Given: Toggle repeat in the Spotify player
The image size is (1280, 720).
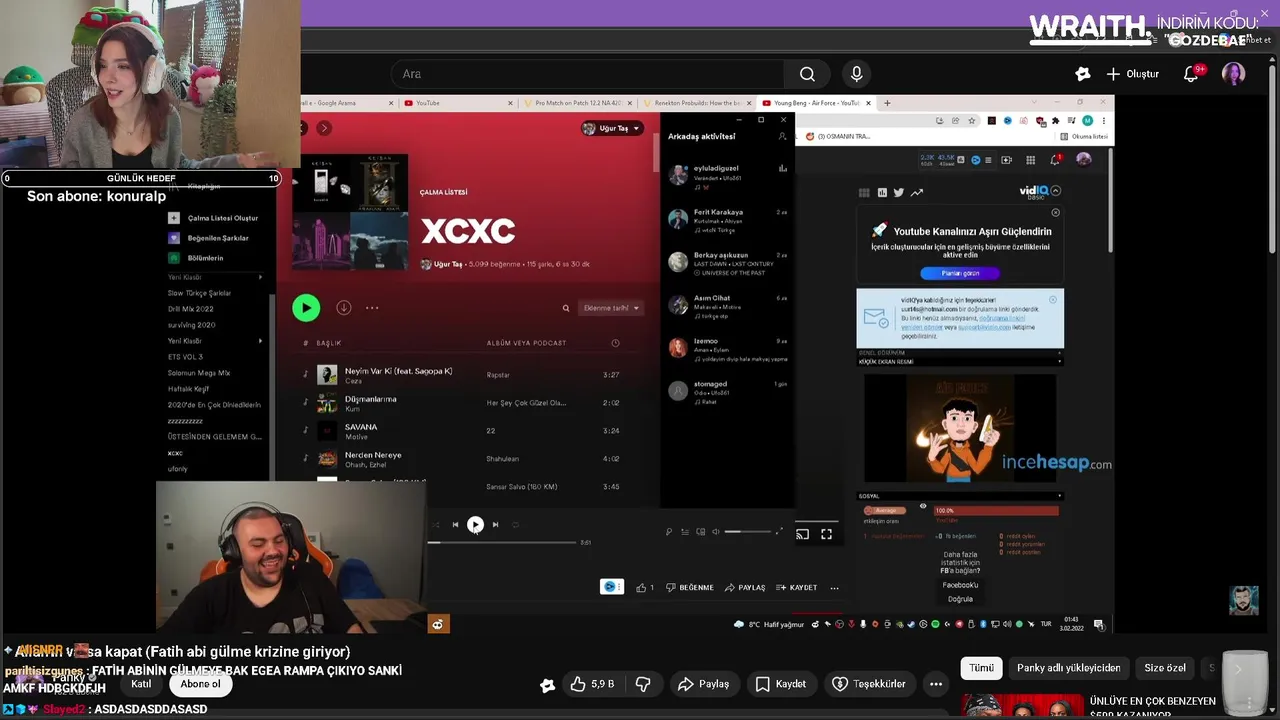Looking at the screenshot, I should coord(515,524).
